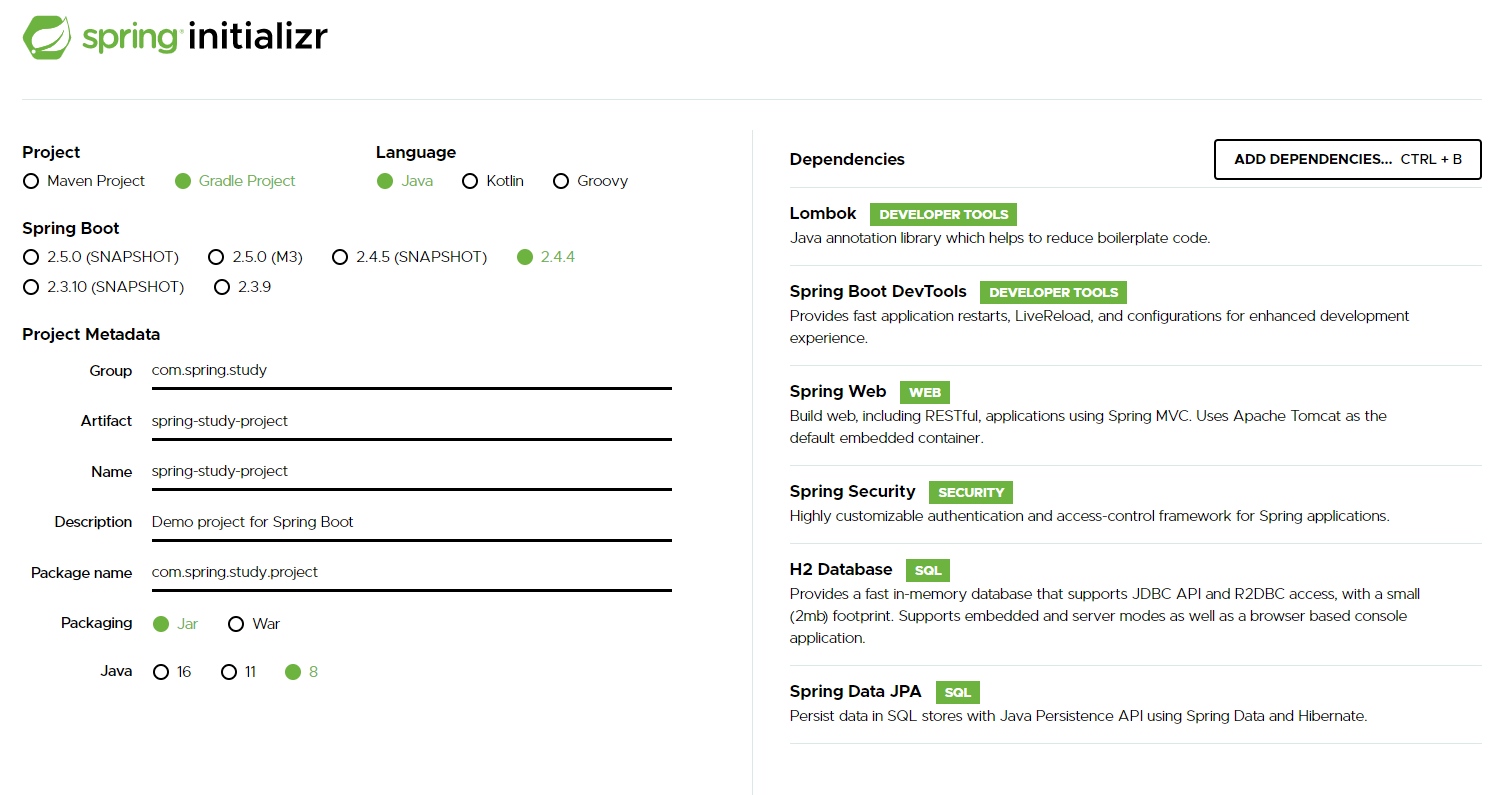Click the Project Metadata heading
1512x795 pixels.
tap(91, 335)
